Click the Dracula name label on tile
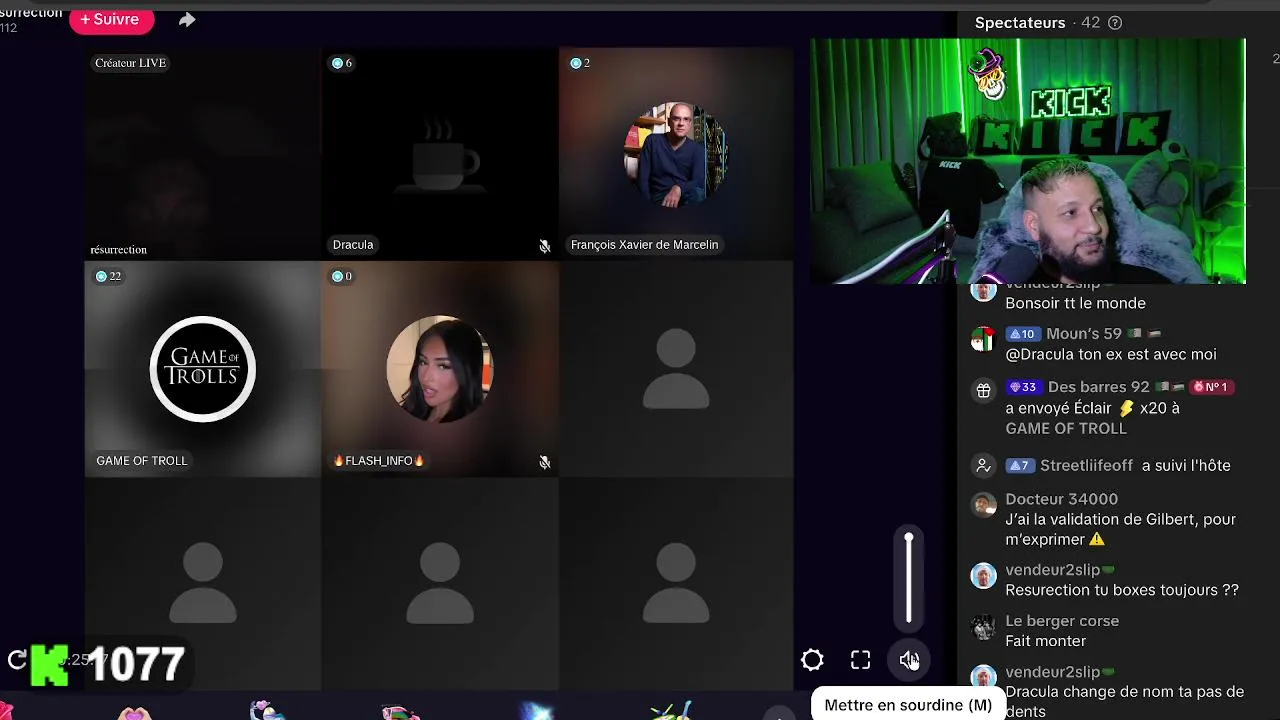 coord(353,245)
